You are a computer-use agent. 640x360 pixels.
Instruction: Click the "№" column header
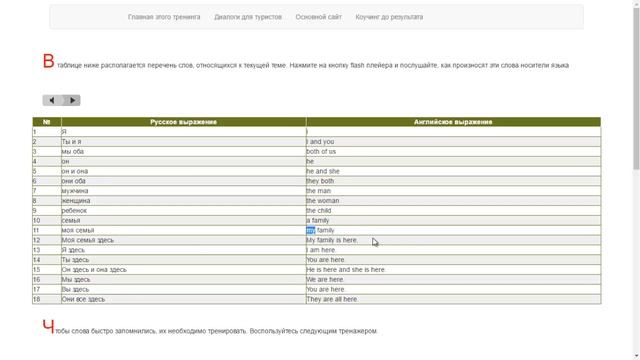[x=47, y=122]
